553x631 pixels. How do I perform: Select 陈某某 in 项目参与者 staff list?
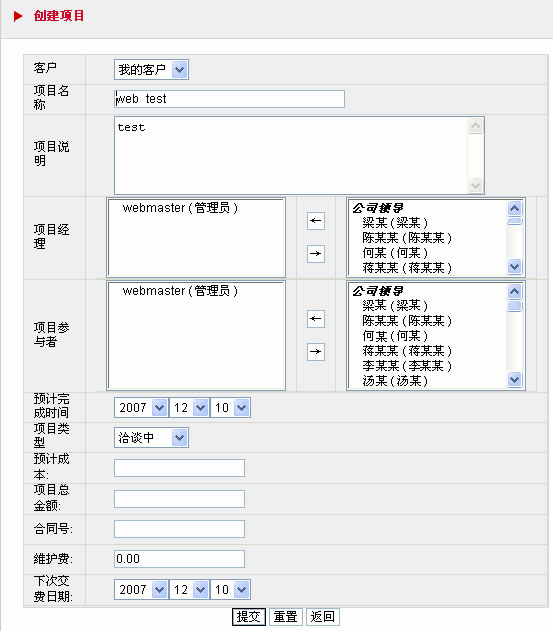407,321
